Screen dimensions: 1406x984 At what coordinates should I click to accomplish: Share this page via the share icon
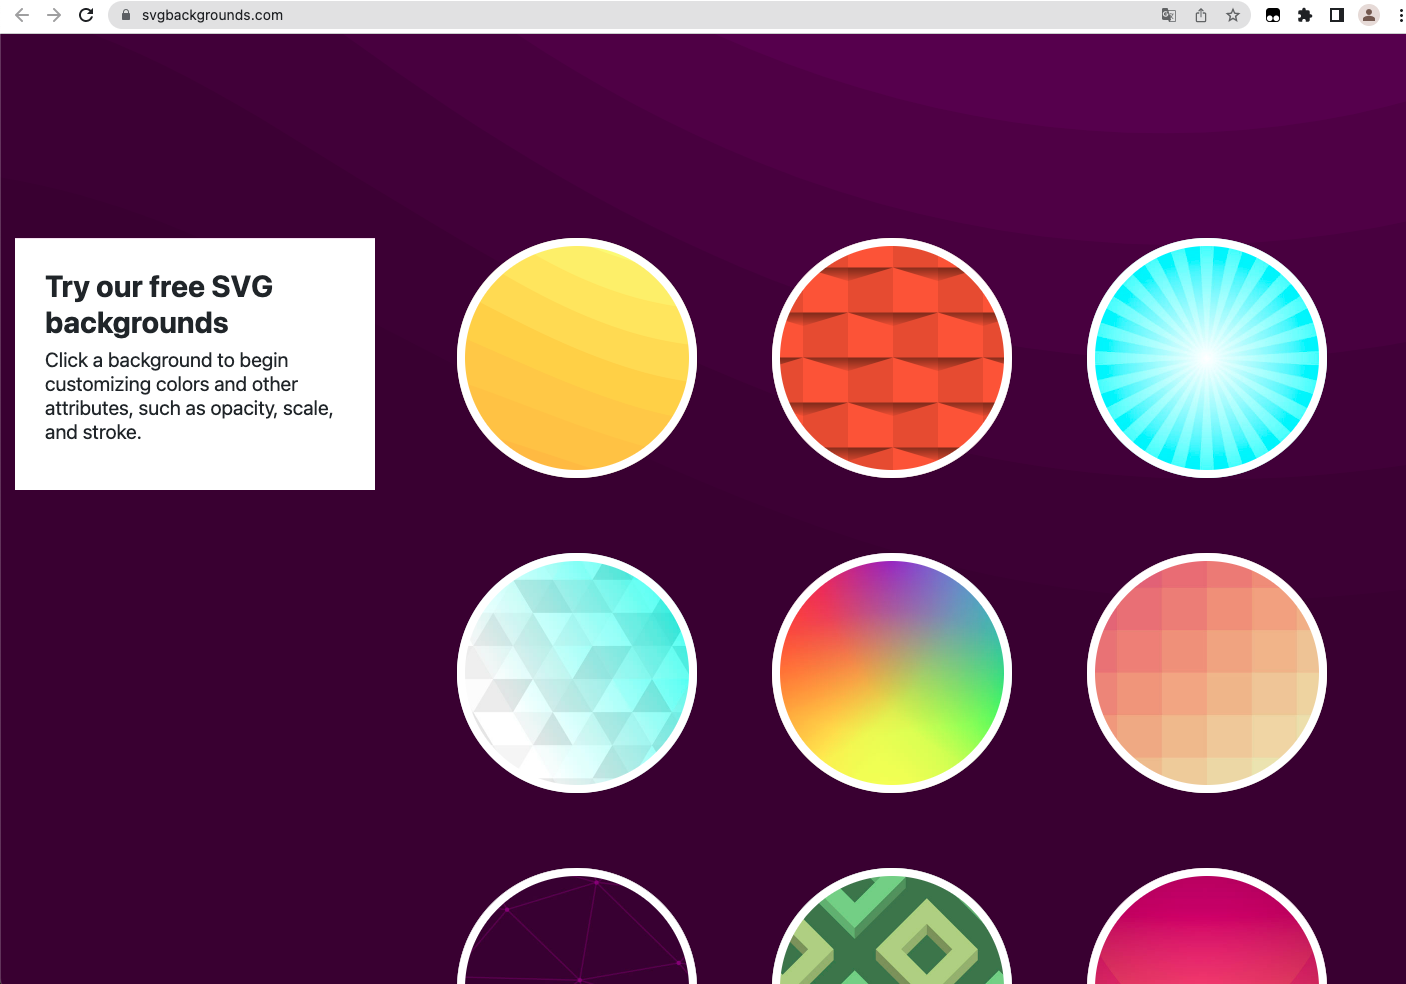(1201, 15)
